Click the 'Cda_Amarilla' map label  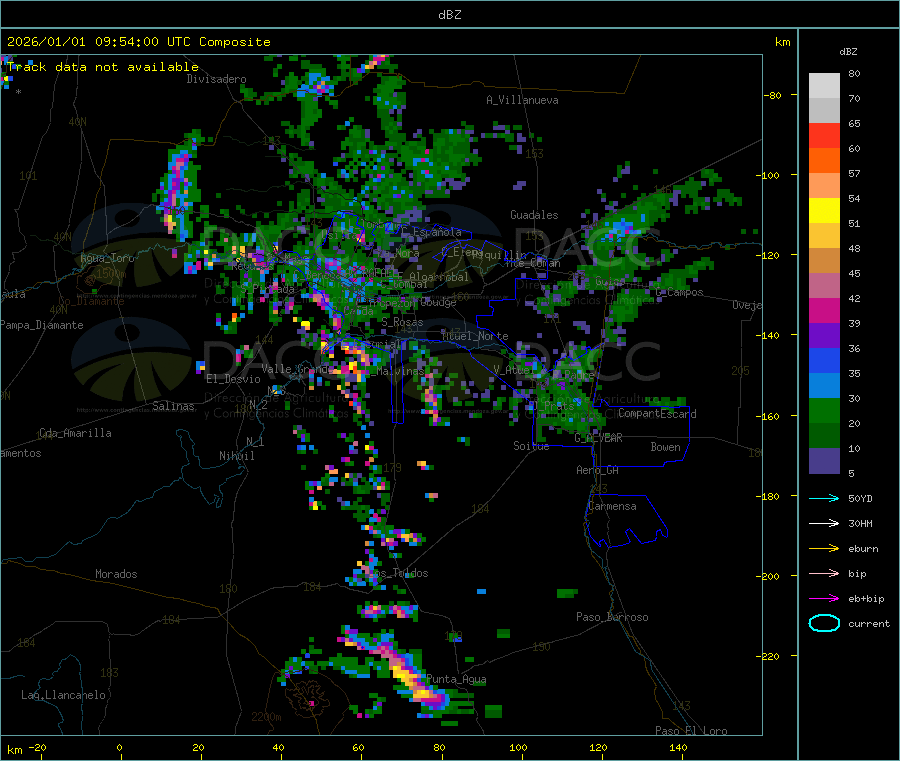pos(75,433)
